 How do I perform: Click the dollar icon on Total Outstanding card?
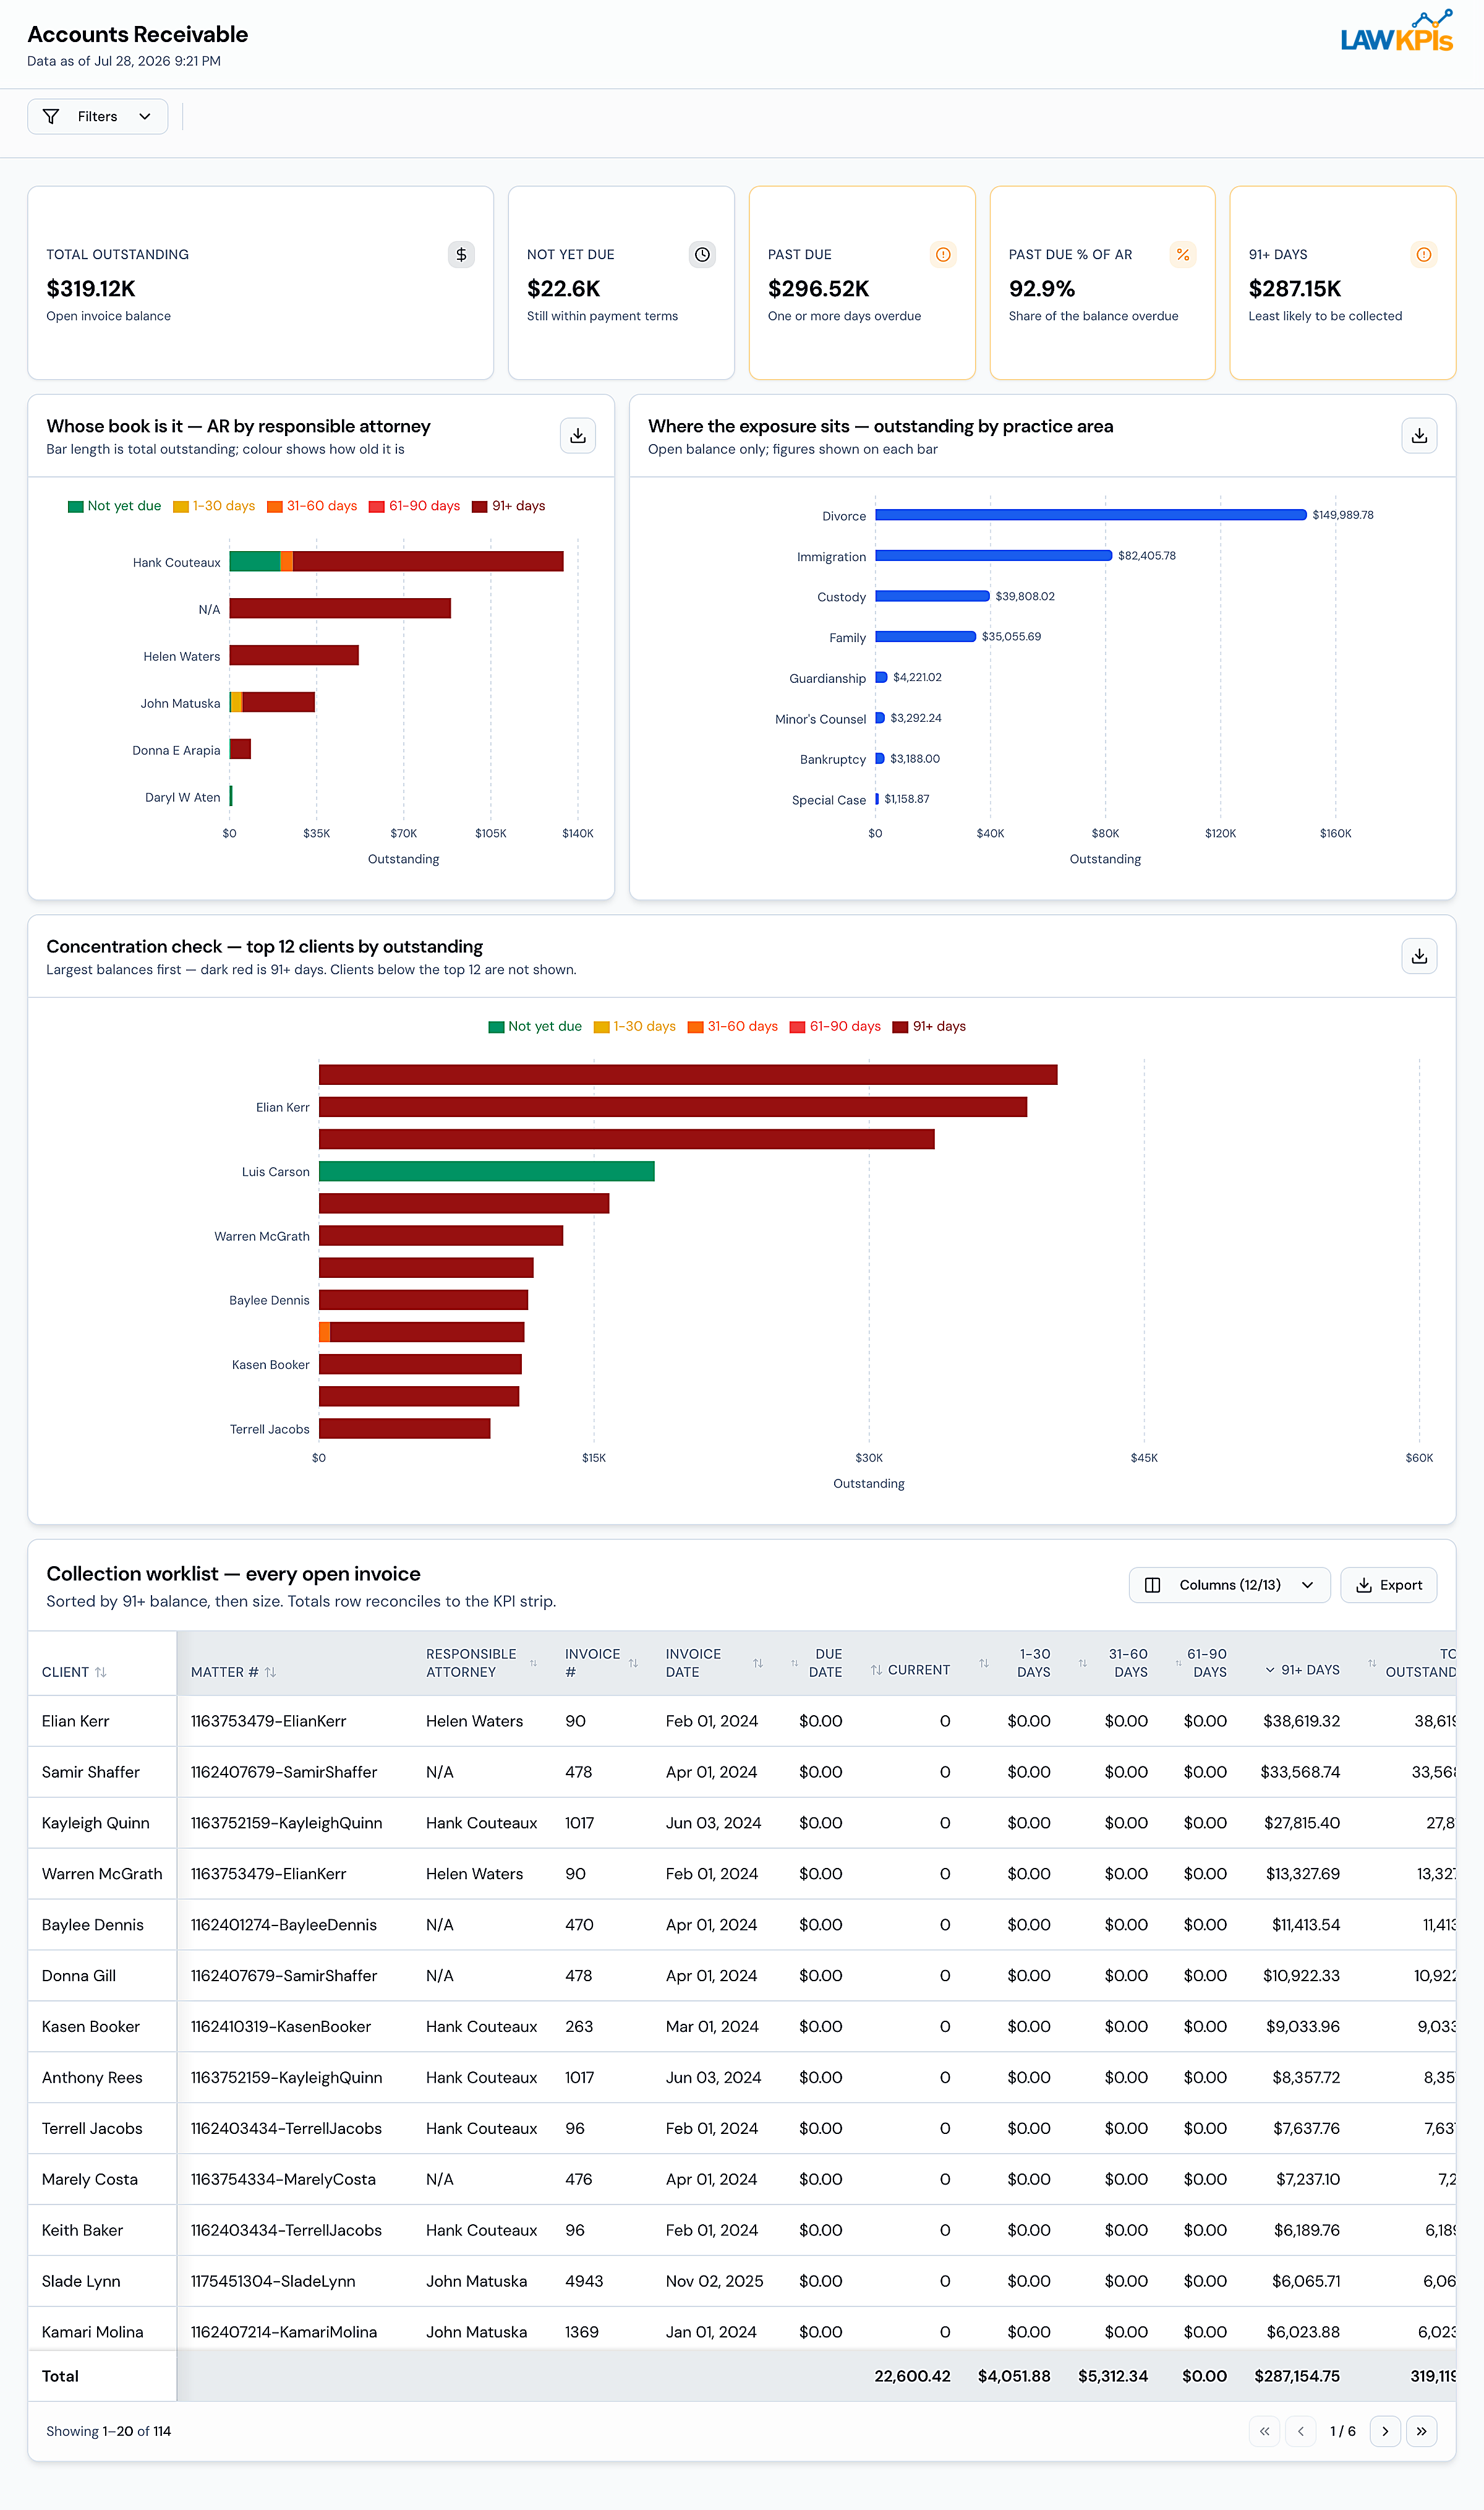[461, 254]
